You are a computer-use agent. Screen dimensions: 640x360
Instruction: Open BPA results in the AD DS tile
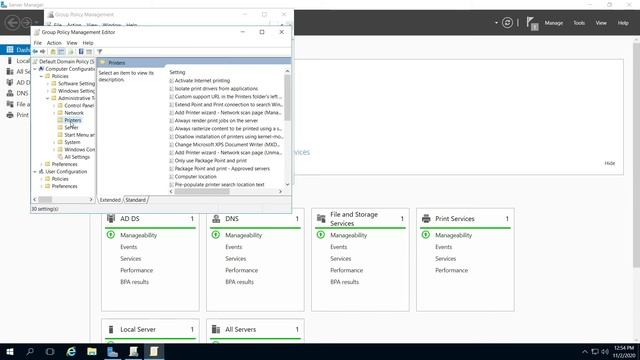pos(134,282)
